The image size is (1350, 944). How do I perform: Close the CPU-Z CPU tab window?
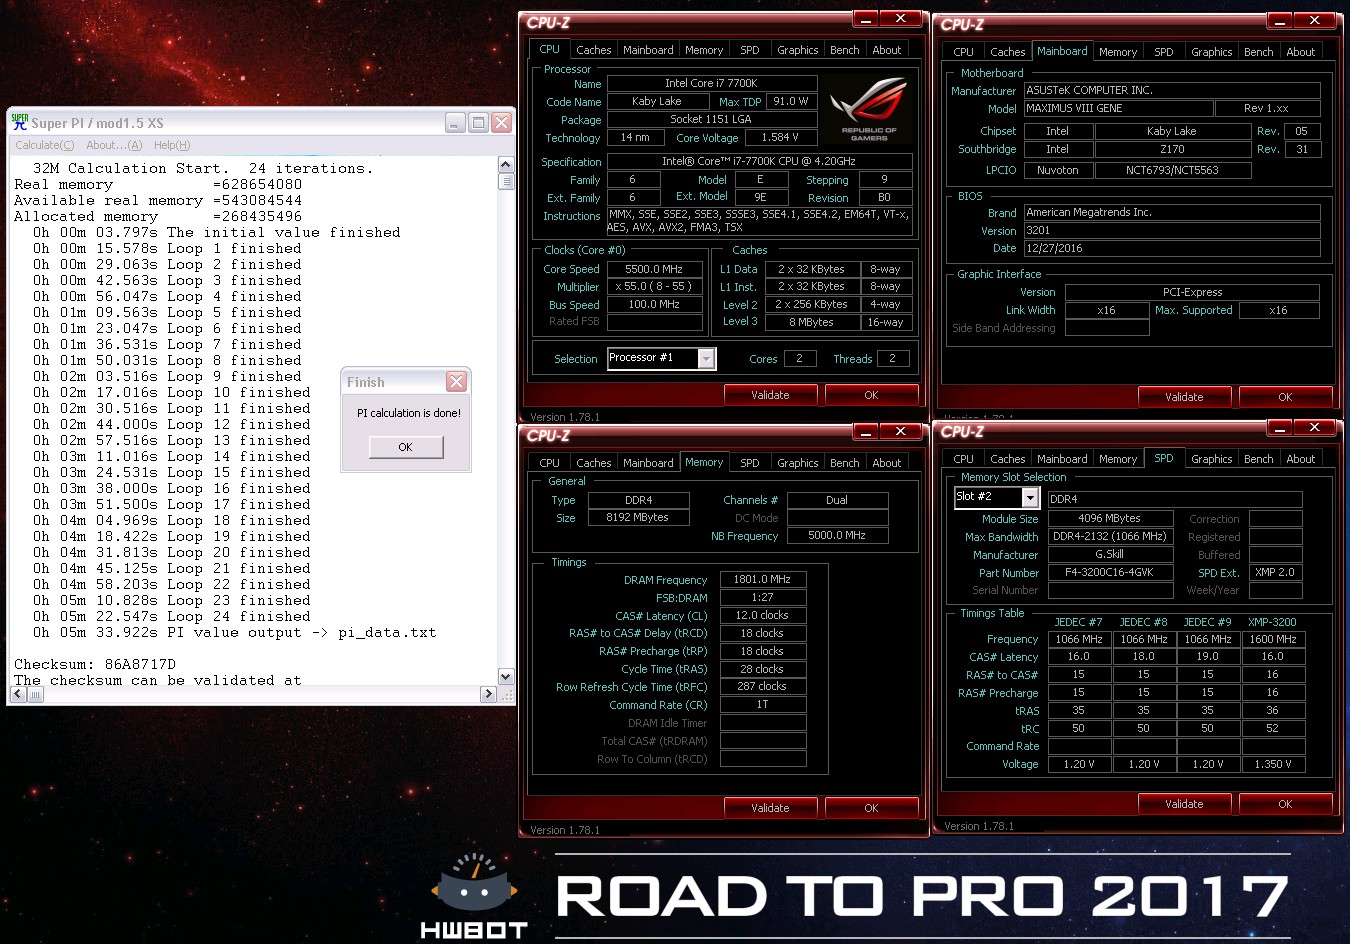coord(901,19)
